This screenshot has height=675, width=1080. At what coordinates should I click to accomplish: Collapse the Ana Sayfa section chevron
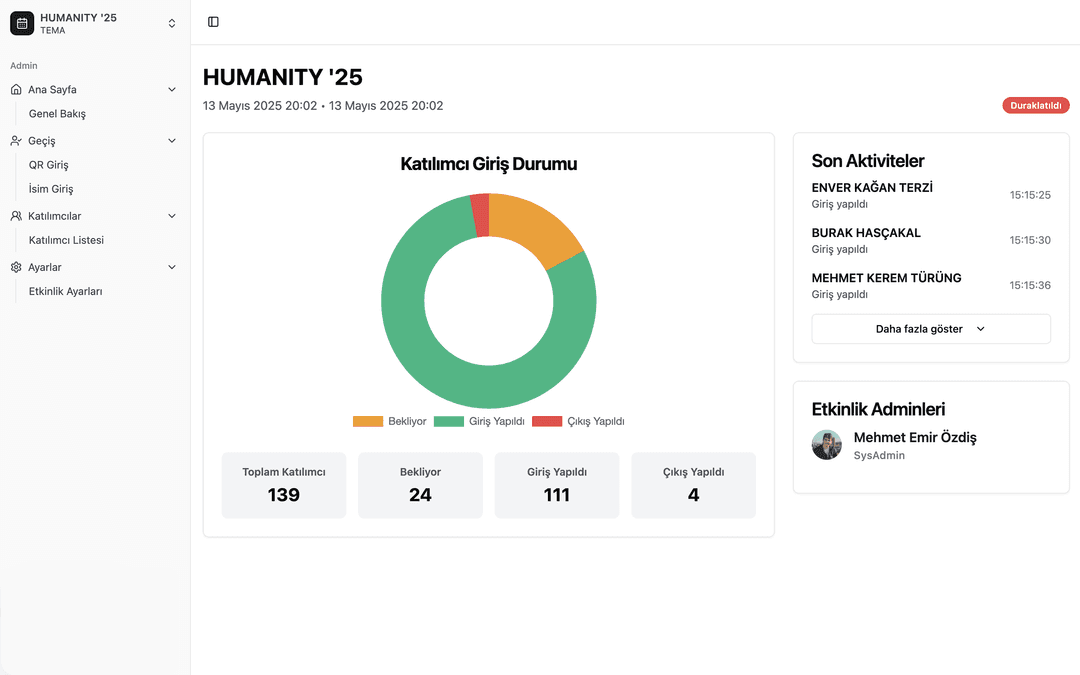(172, 89)
